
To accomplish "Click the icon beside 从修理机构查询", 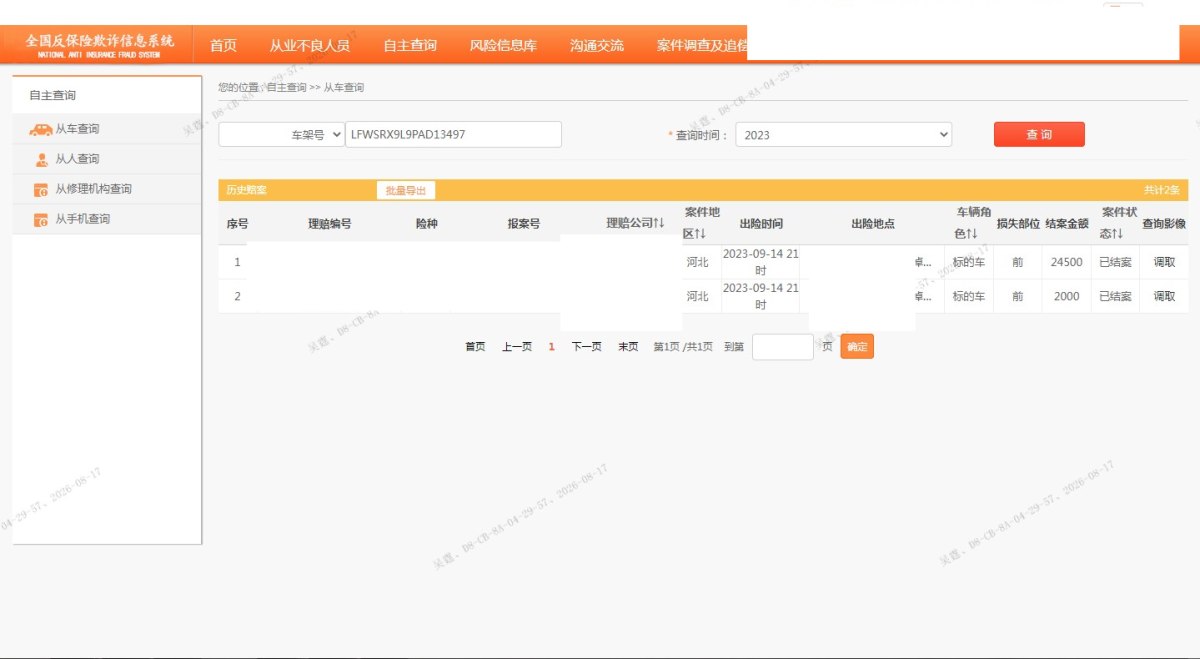I will point(41,189).
